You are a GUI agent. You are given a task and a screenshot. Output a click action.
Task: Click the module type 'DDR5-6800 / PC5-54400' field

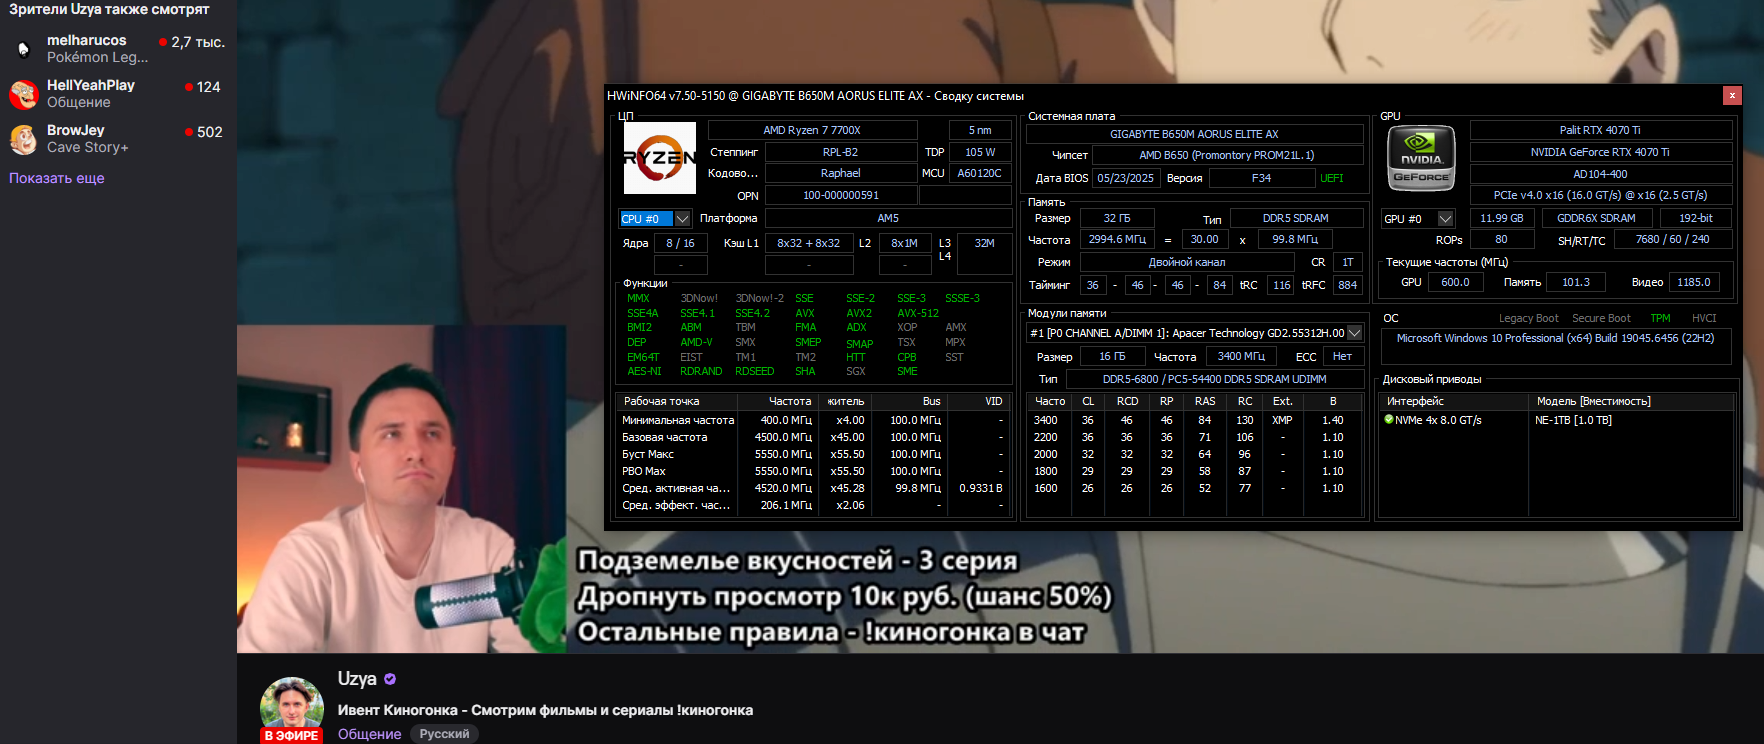(x=1215, y=379)
